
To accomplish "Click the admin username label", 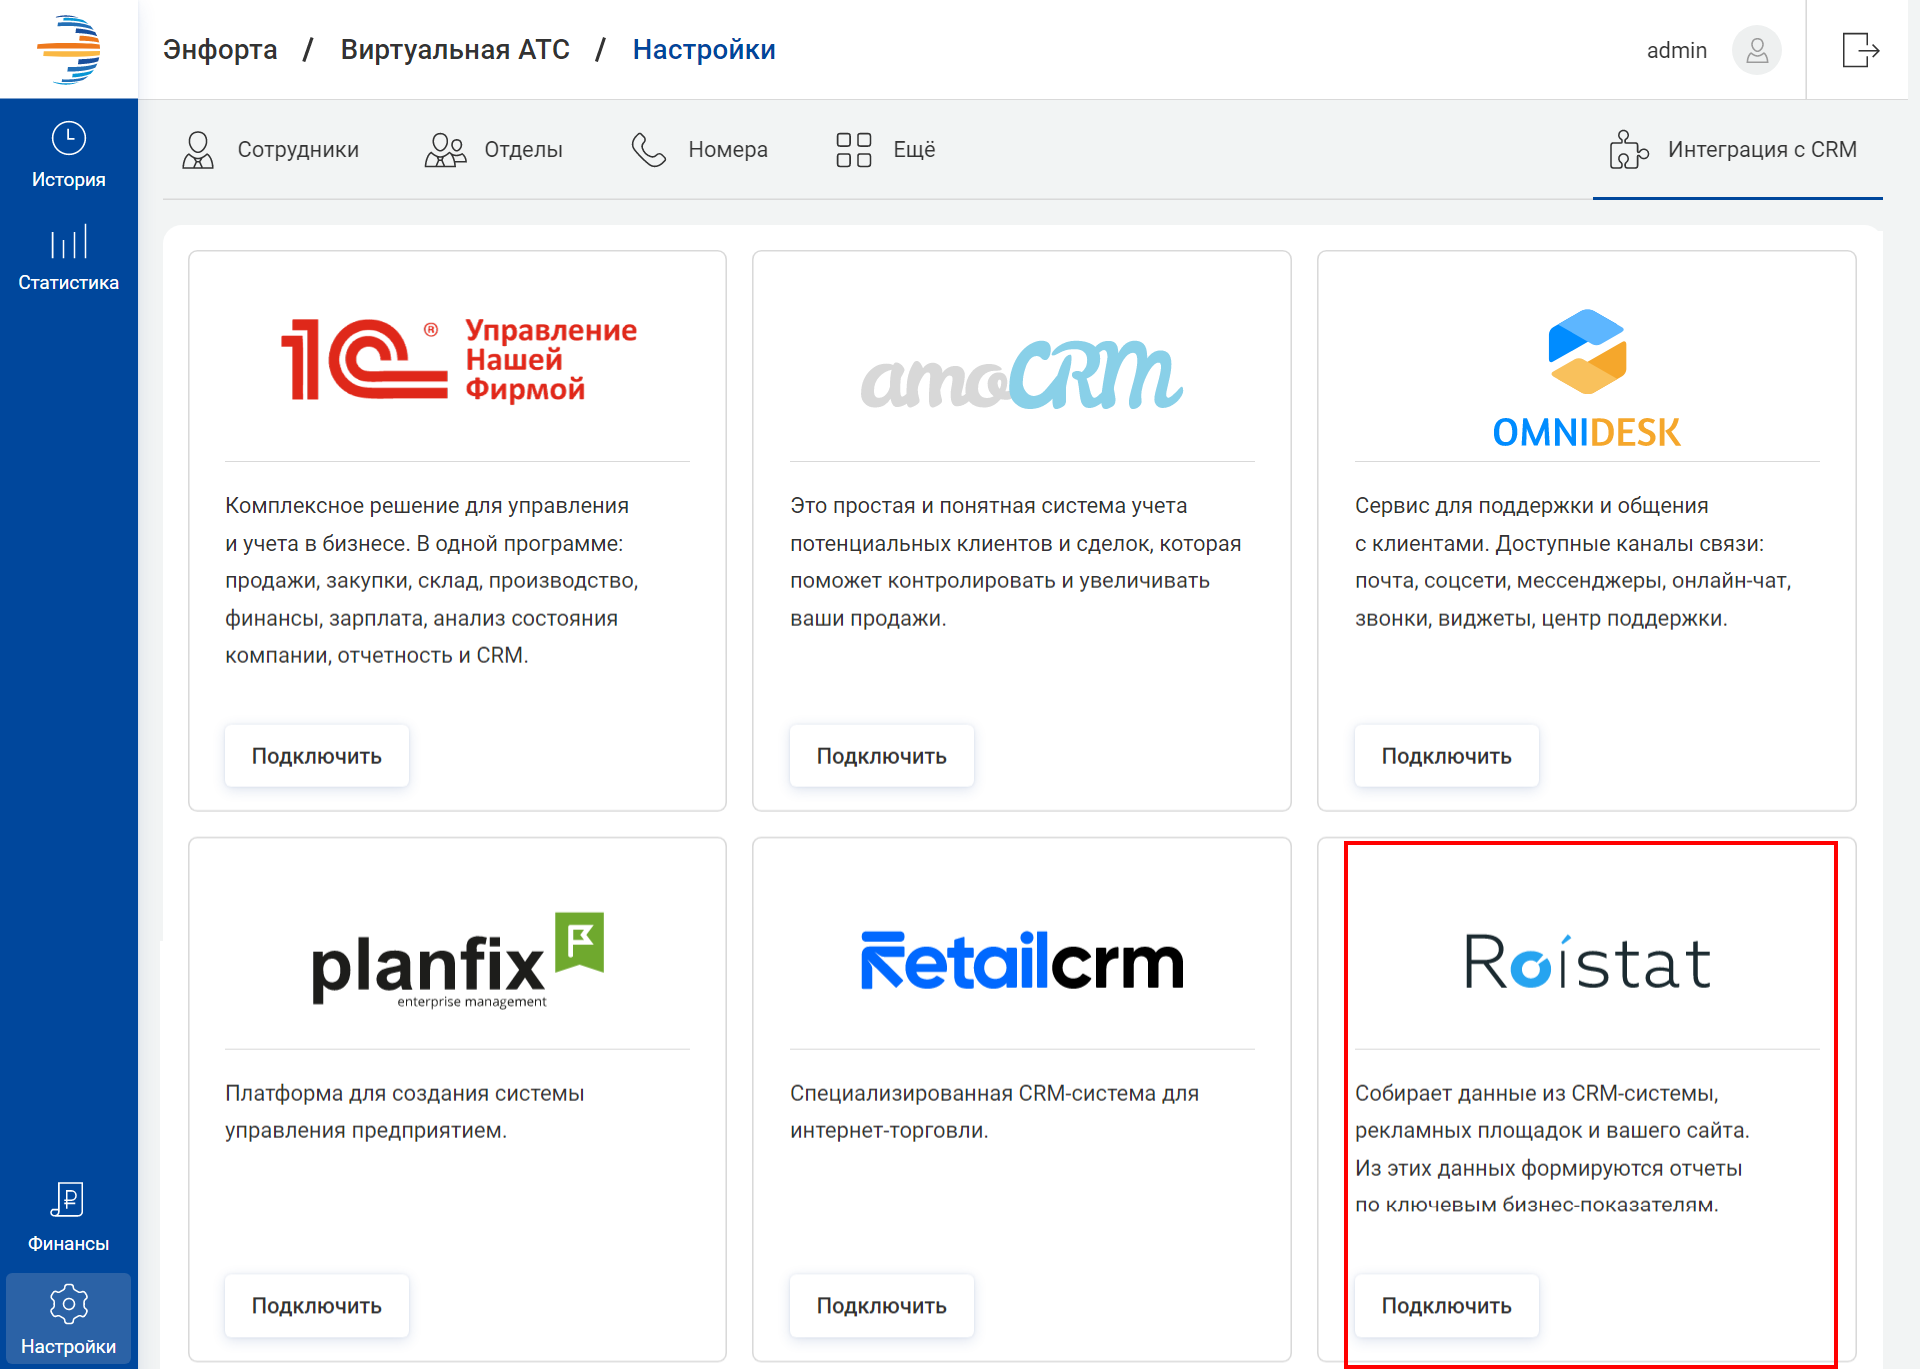I will click(1677, 50).
